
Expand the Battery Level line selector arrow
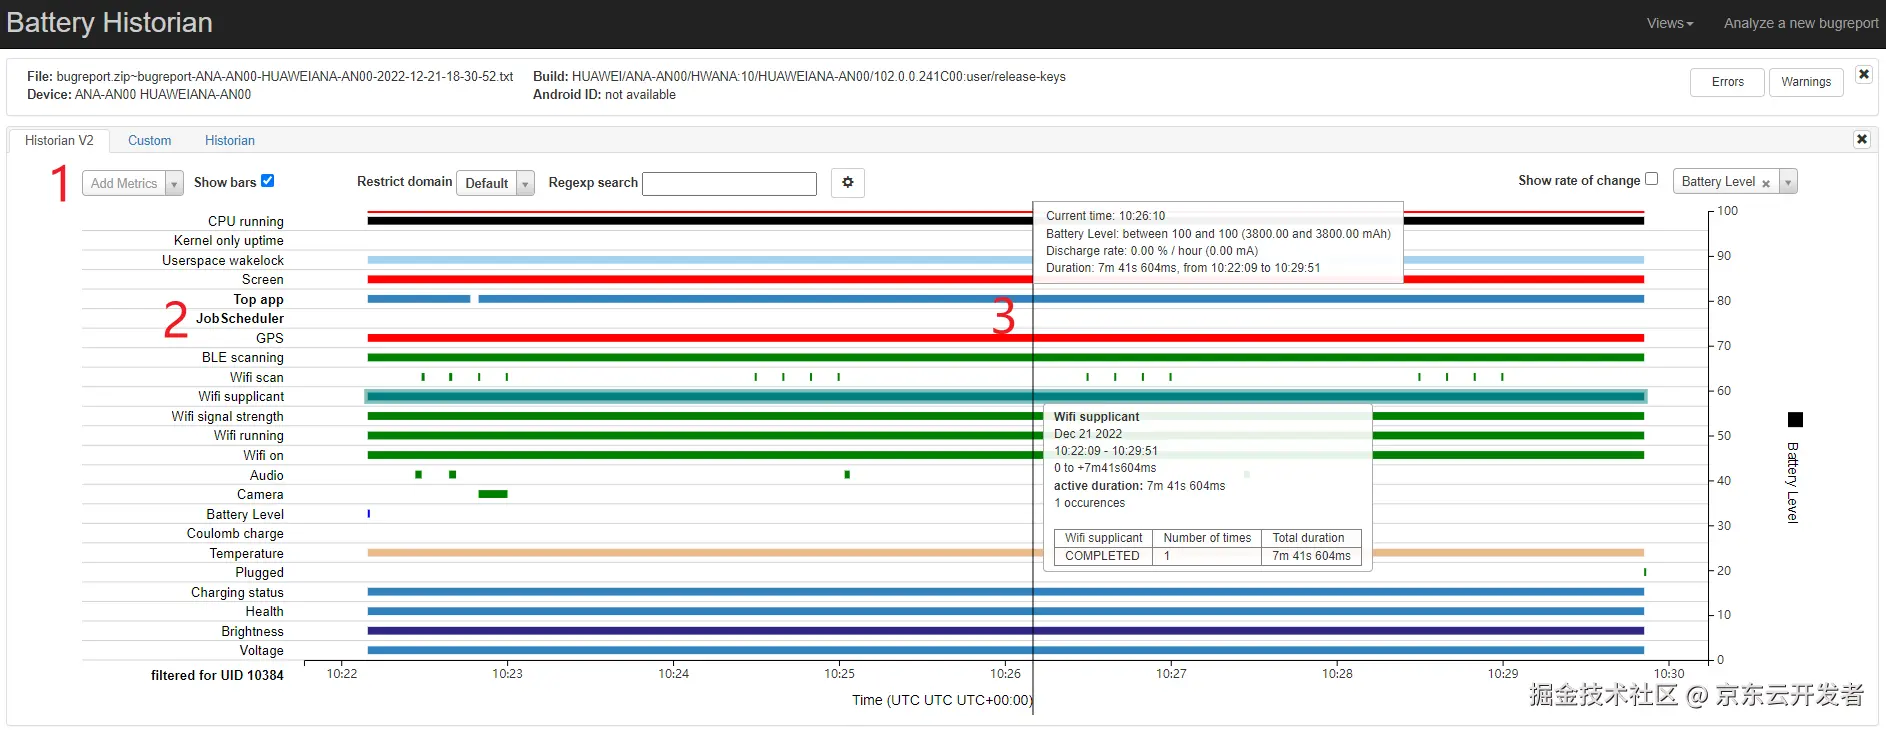pos(1788,181)
